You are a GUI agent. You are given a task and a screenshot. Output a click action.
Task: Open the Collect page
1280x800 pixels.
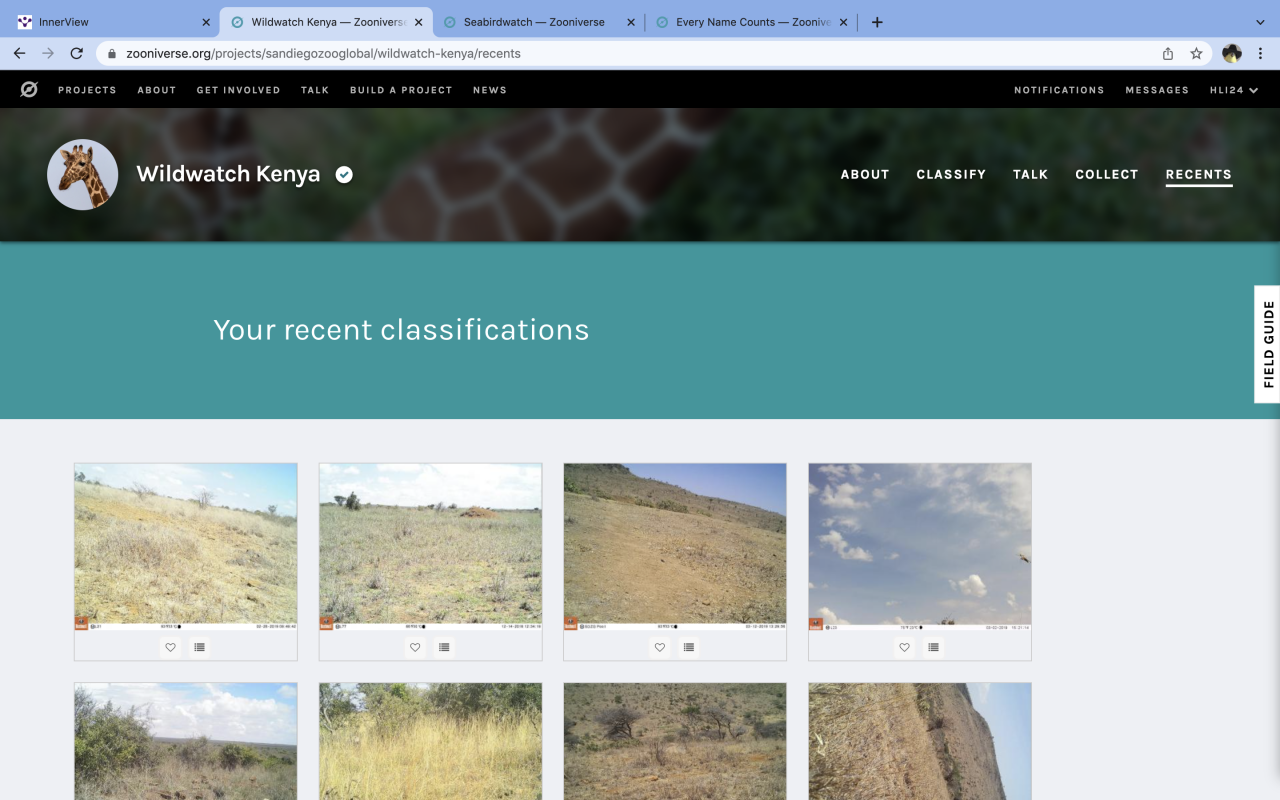click(x=1107, y=174)
